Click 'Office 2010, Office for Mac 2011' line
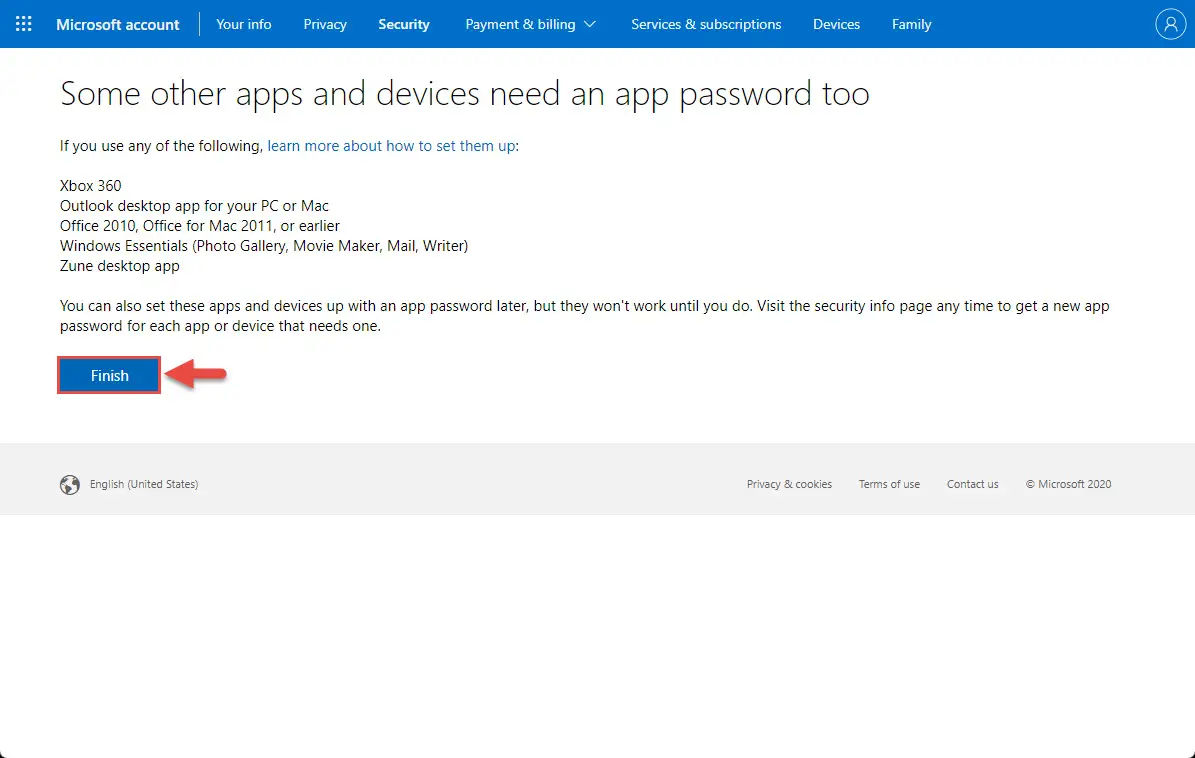Screen dimensions: 1195x758 coord(200,225)
